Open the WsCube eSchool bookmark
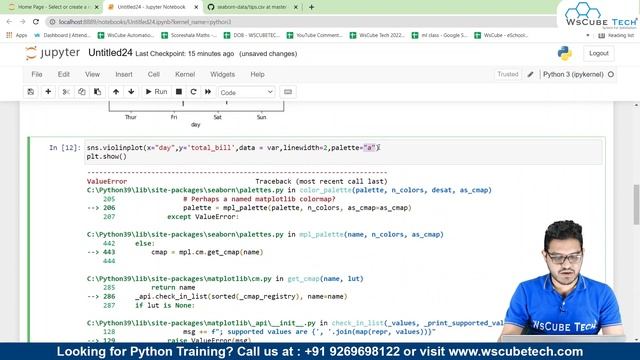Screen dimensions: 640x360 [x=502, y=36]
